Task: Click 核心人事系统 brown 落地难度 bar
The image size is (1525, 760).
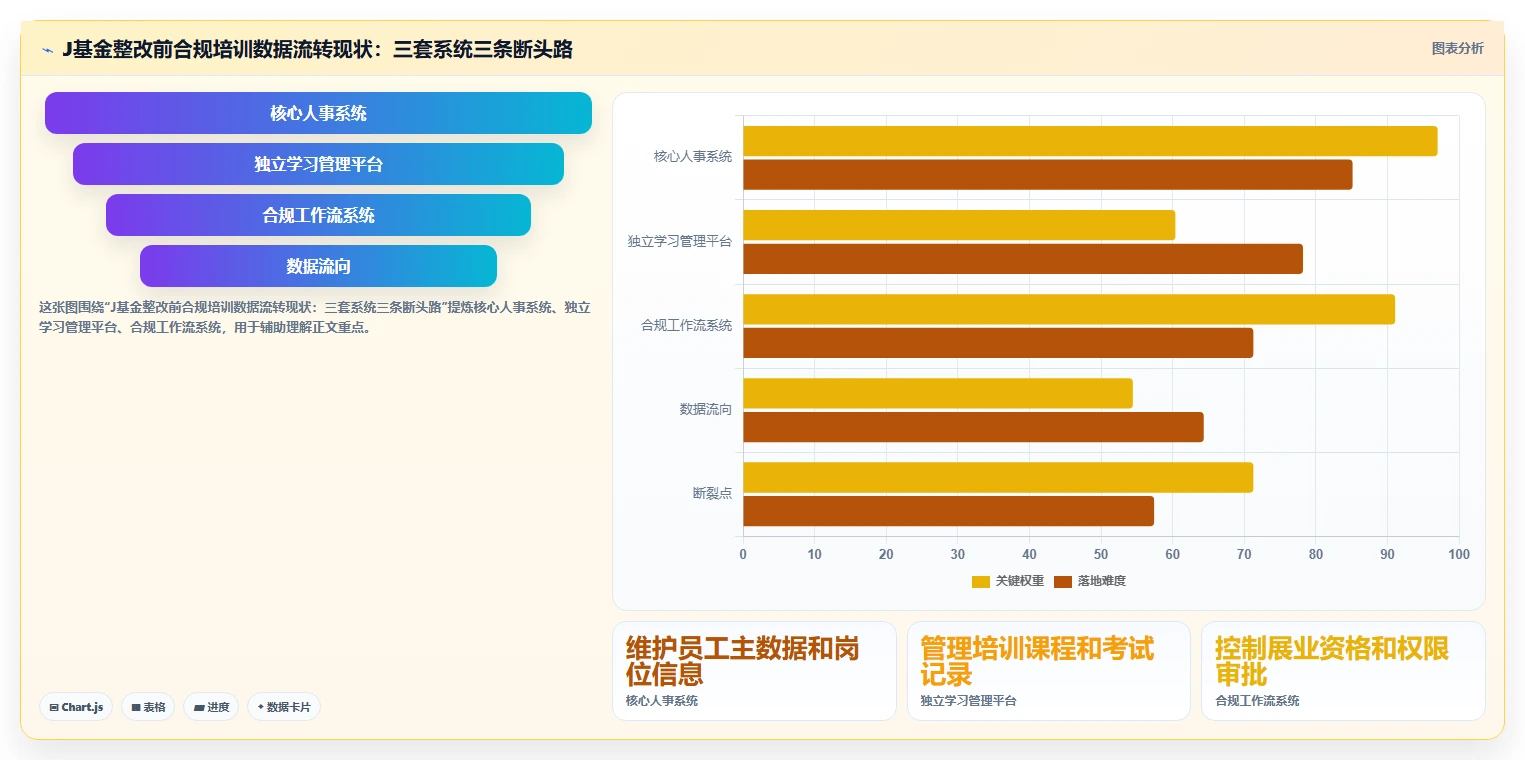Action: (x=1047, y=175)
